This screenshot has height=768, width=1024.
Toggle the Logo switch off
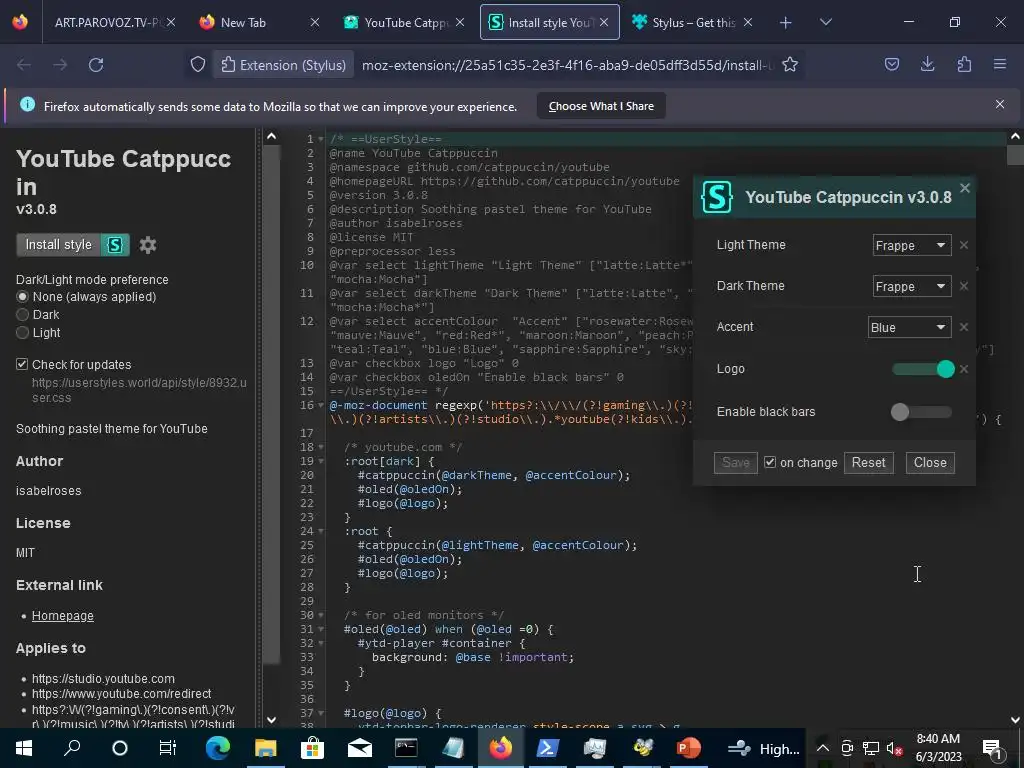[x=922, y=369]
